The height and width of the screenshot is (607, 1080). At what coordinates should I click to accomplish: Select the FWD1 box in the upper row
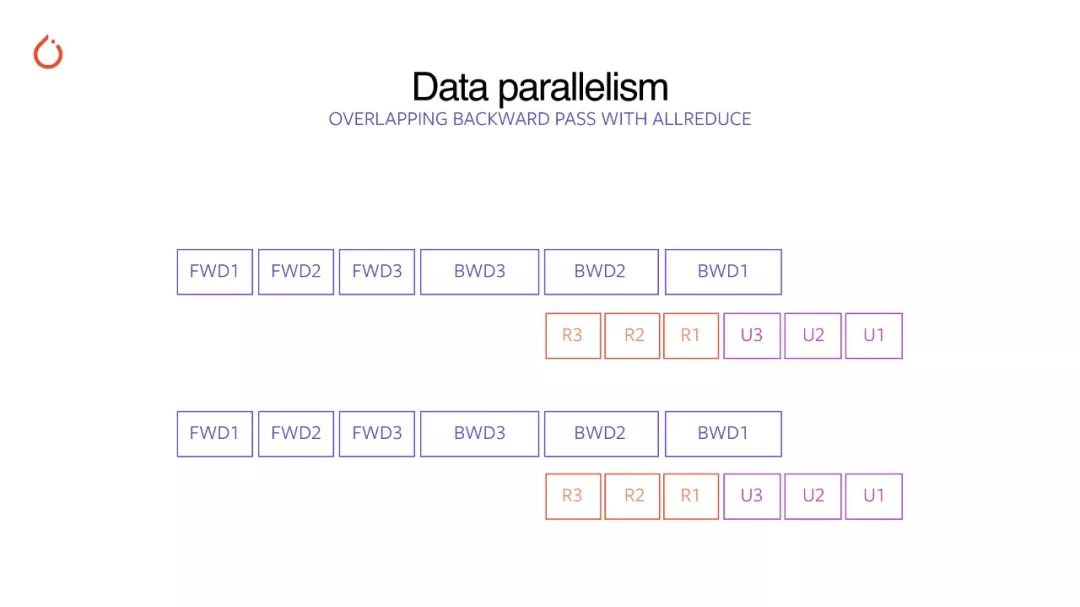coord(215,272)
